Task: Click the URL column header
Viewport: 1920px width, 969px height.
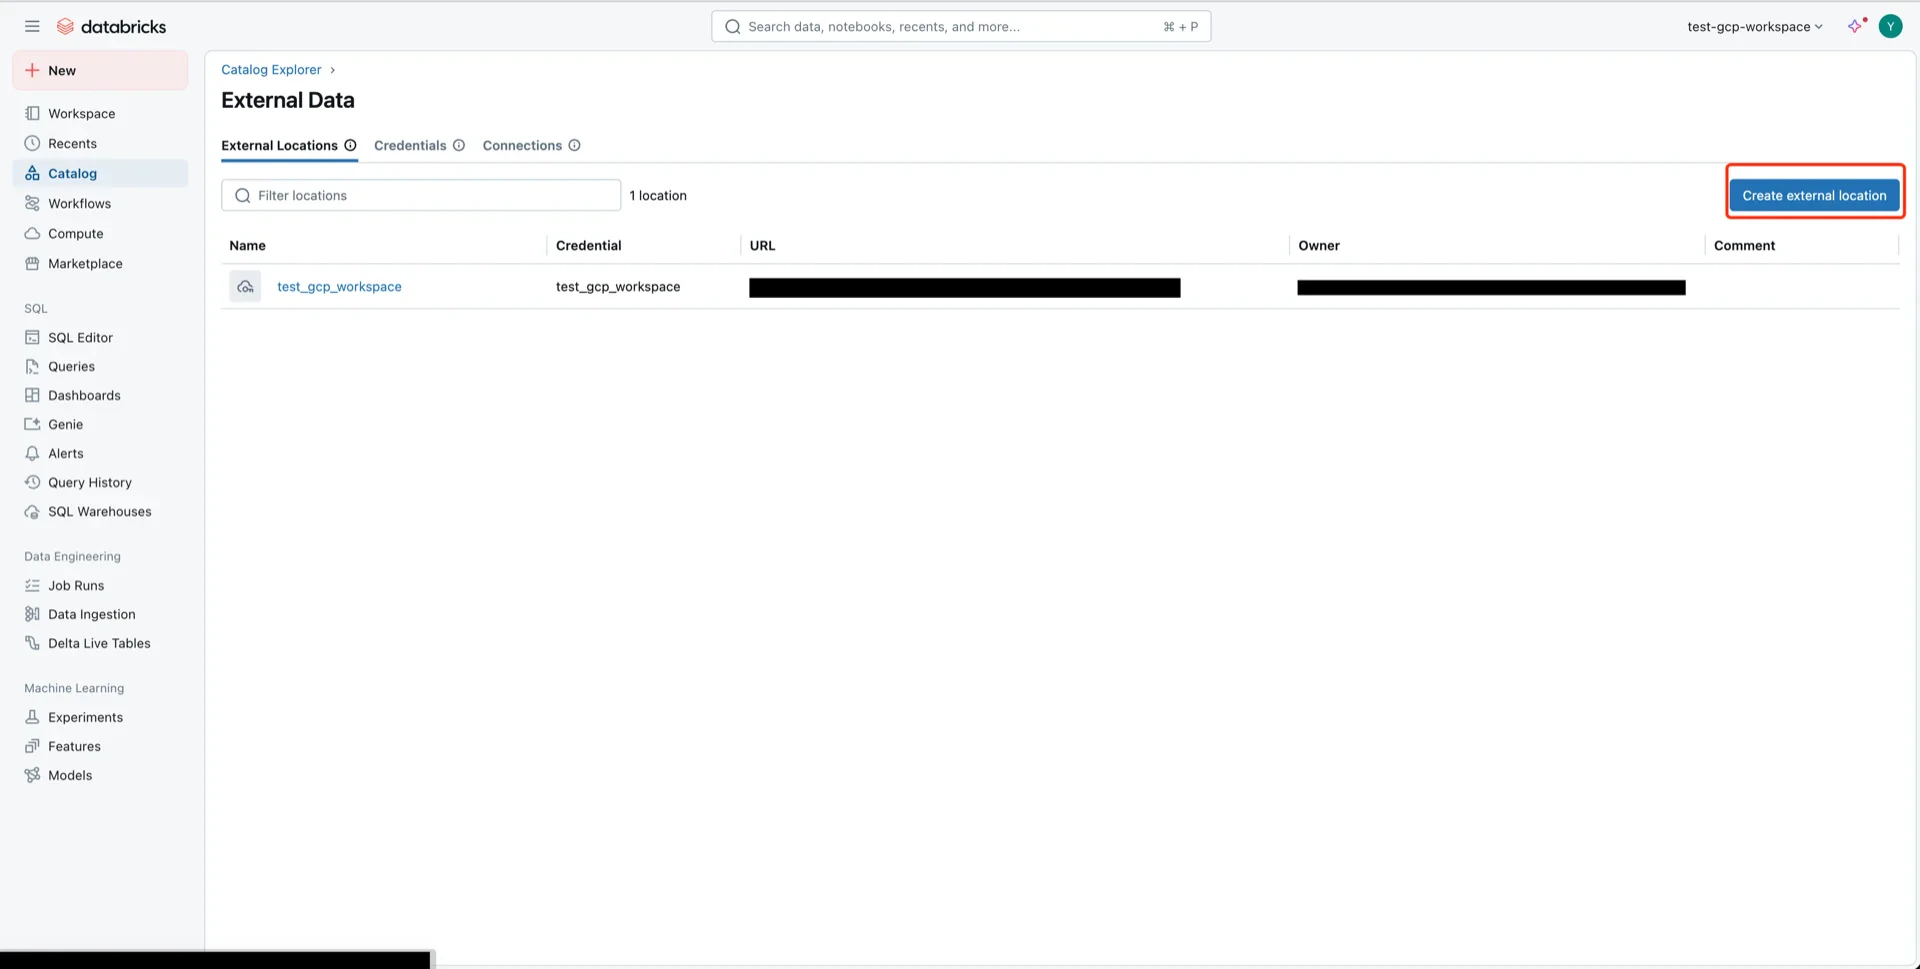Action: (x=762, y=246)
